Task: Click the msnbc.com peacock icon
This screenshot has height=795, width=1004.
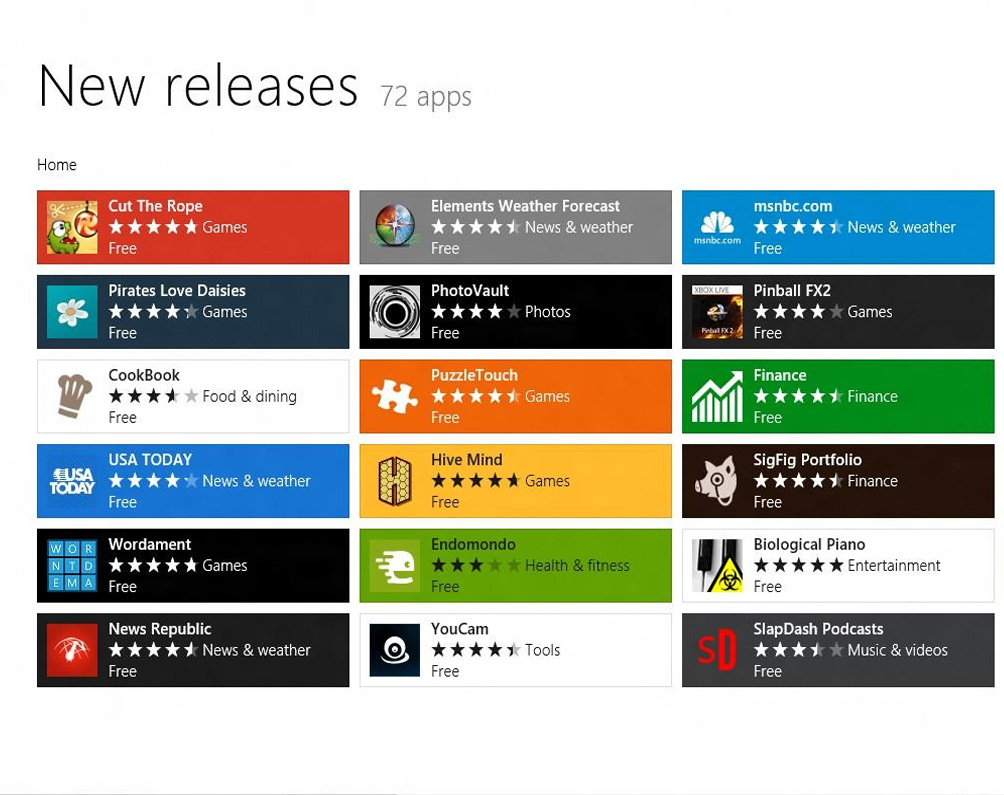Action: 718,227
